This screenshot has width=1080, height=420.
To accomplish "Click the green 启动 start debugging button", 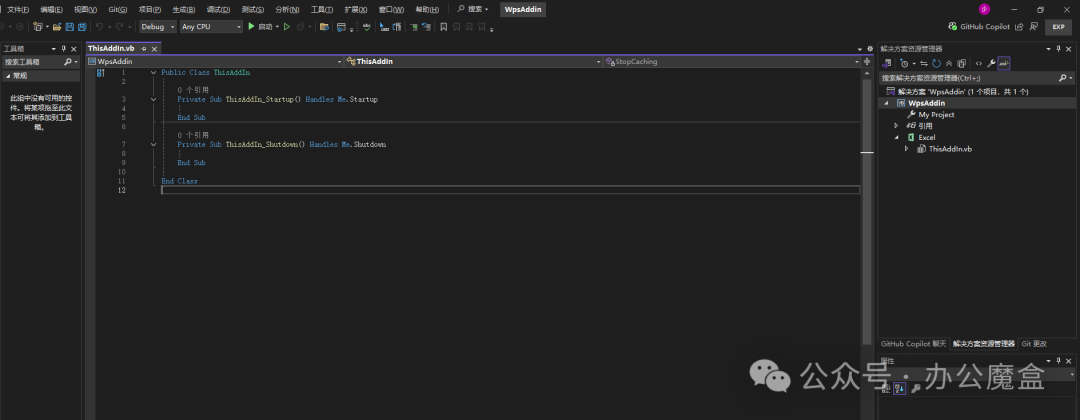I will pyautogui.click(x=260, y=27).
